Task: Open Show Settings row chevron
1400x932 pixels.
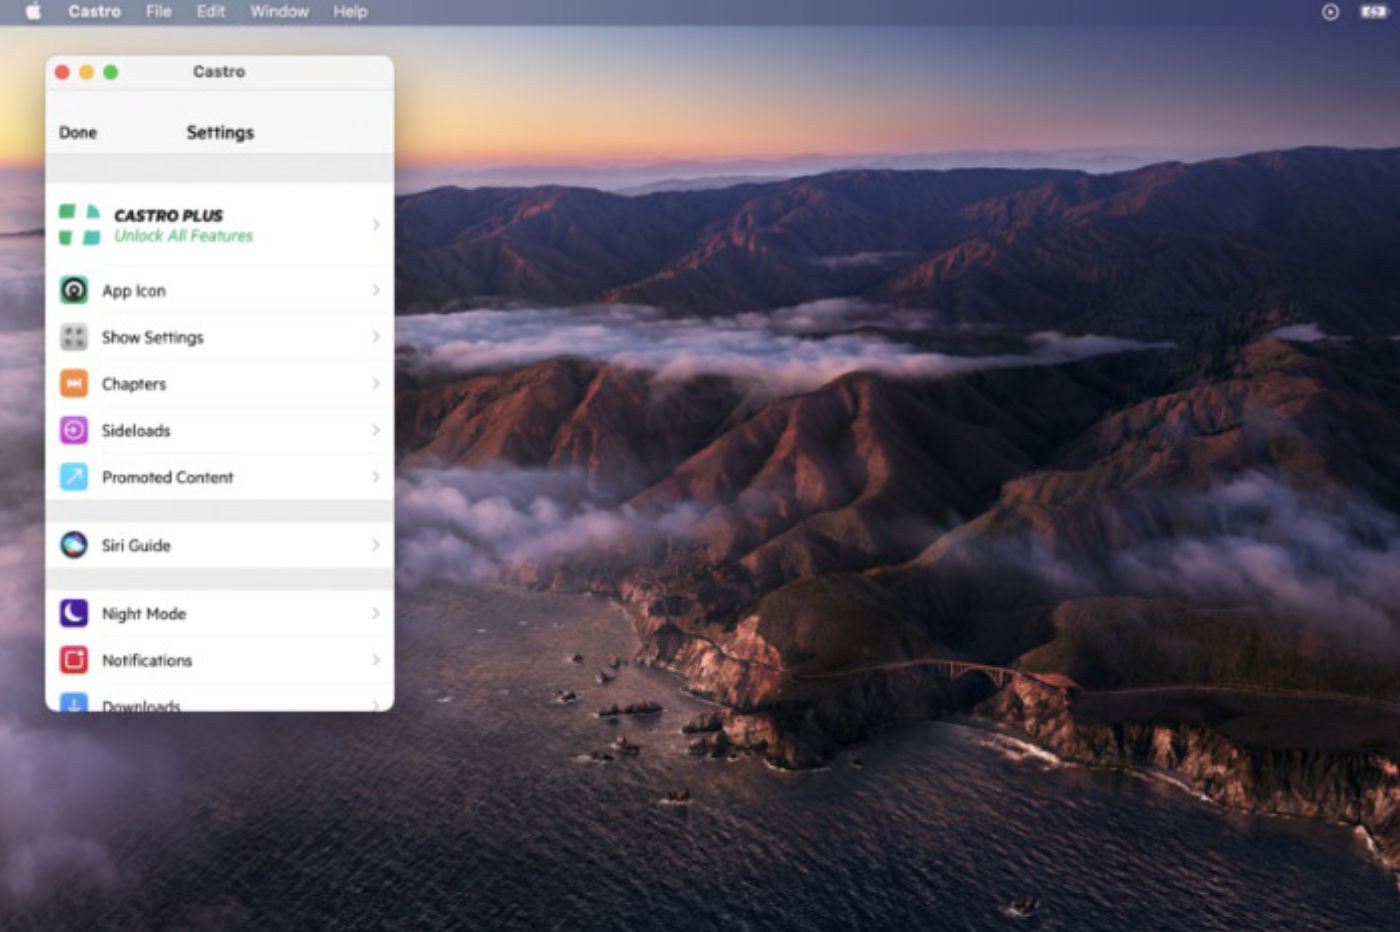Action: [x=376, y=337]
